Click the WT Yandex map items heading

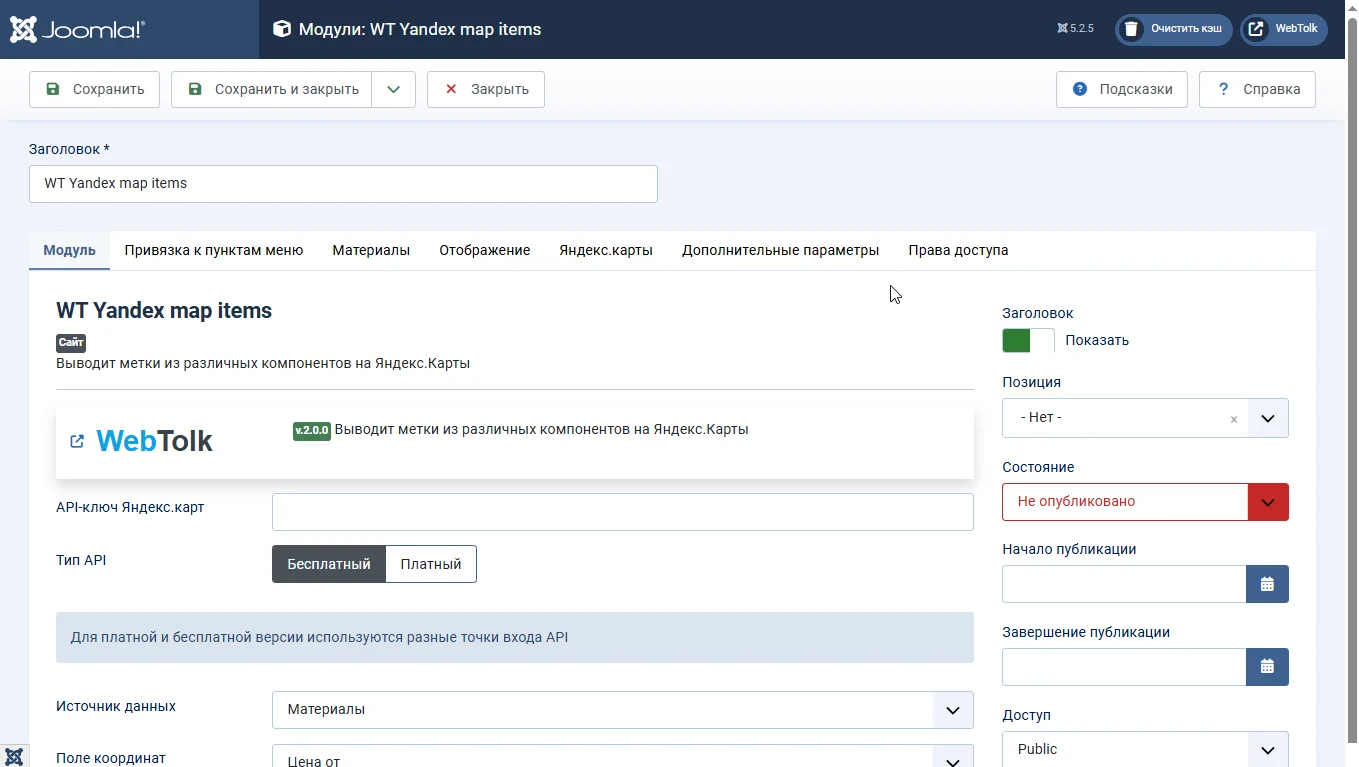click(x=164, y=311)
